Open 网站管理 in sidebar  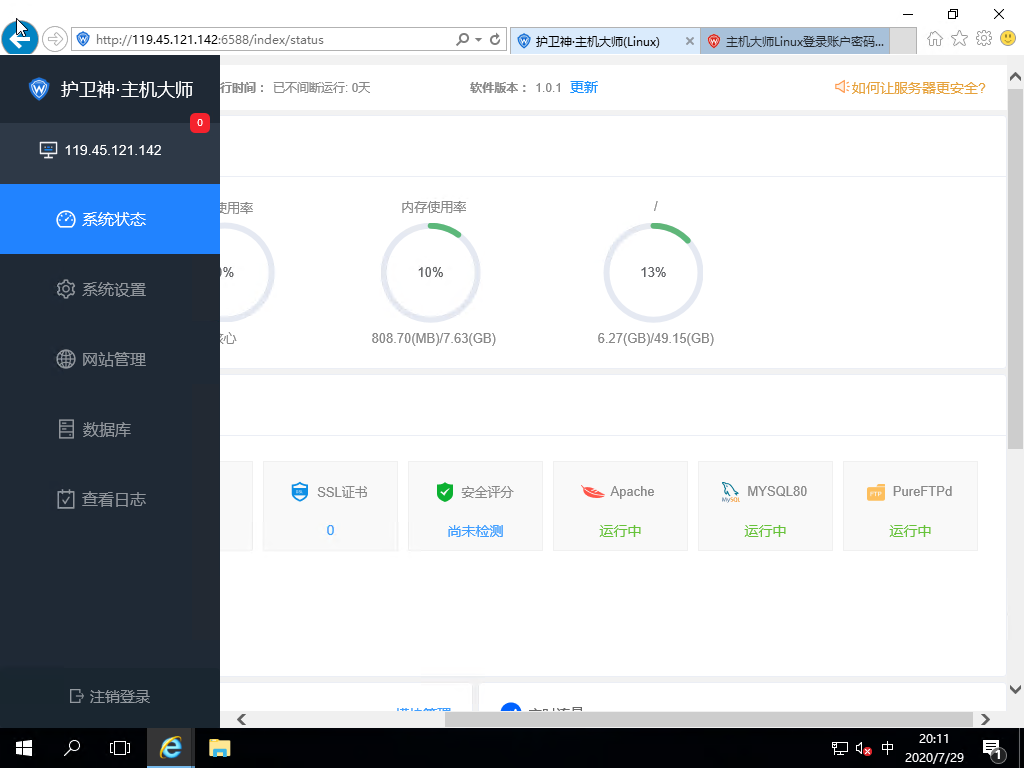click(x=110, y=359)
